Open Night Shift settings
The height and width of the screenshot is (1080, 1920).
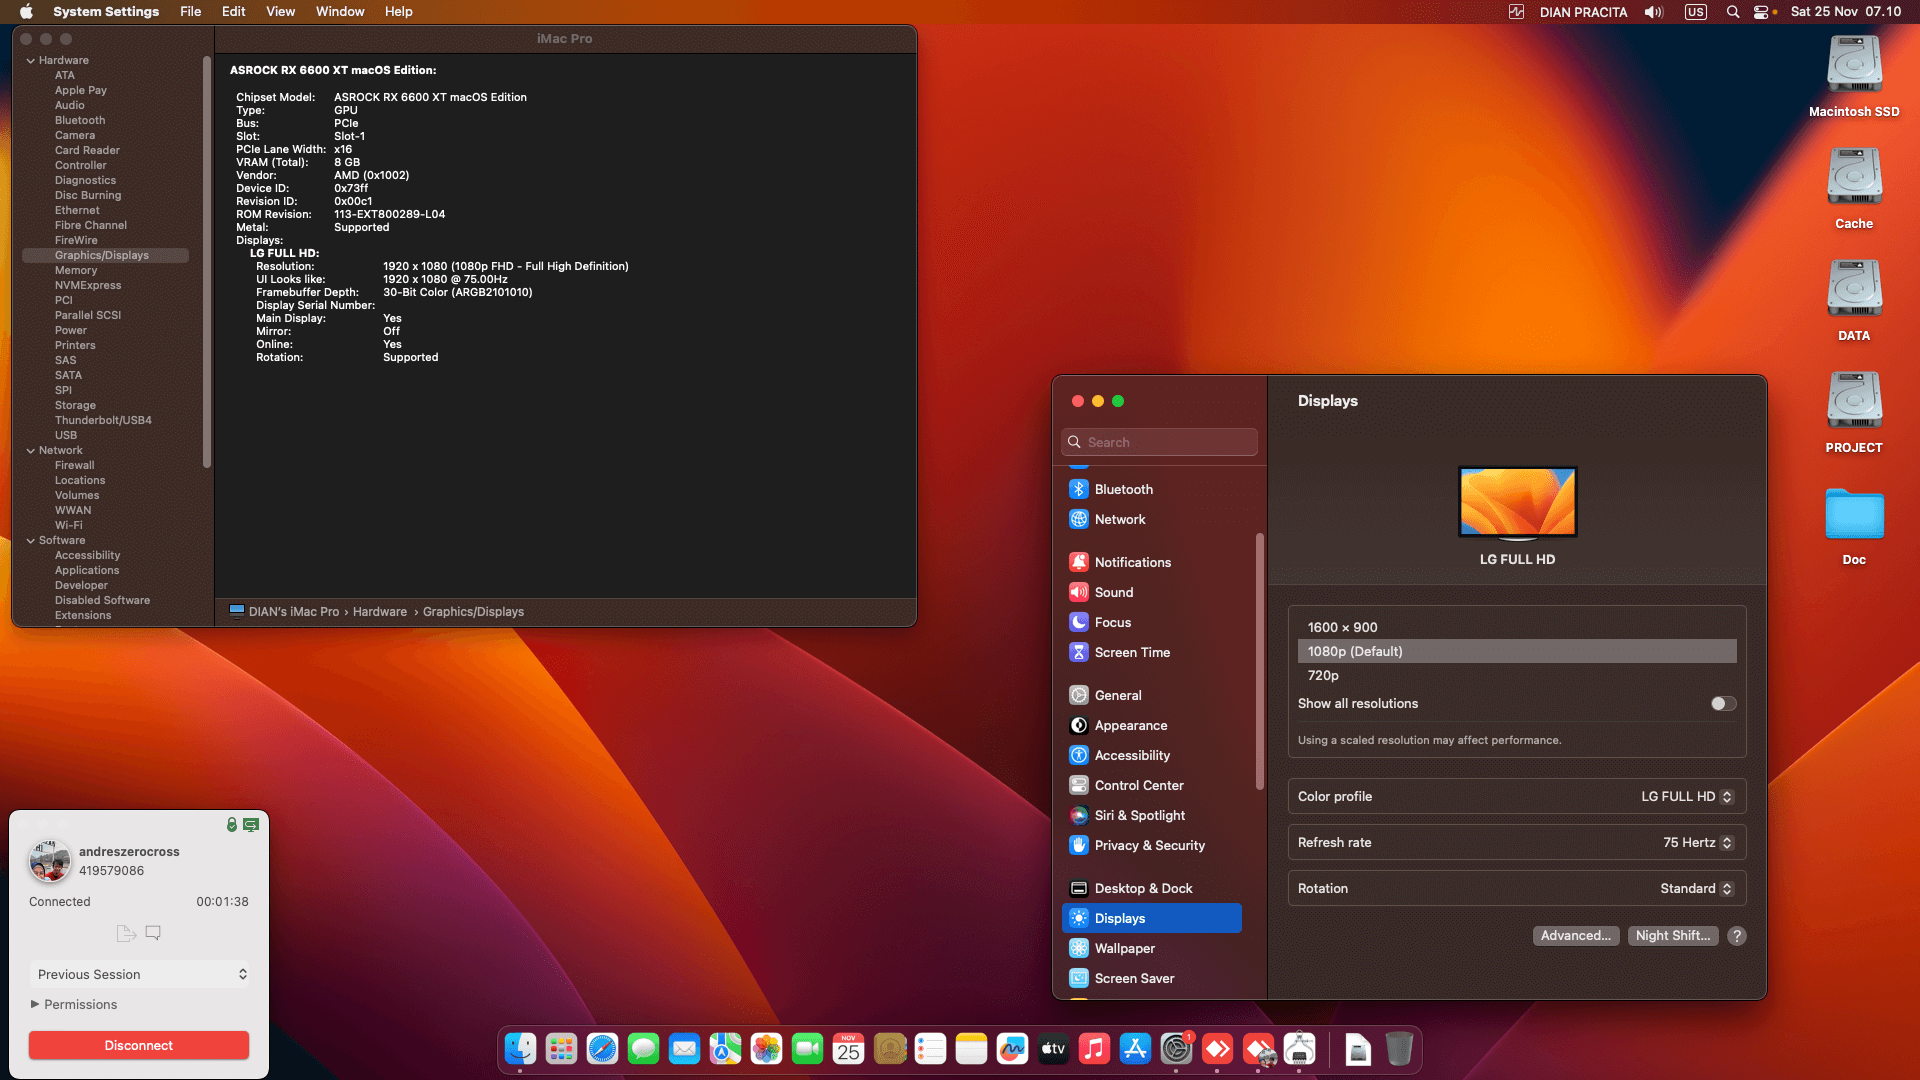tap(1673, 936)
